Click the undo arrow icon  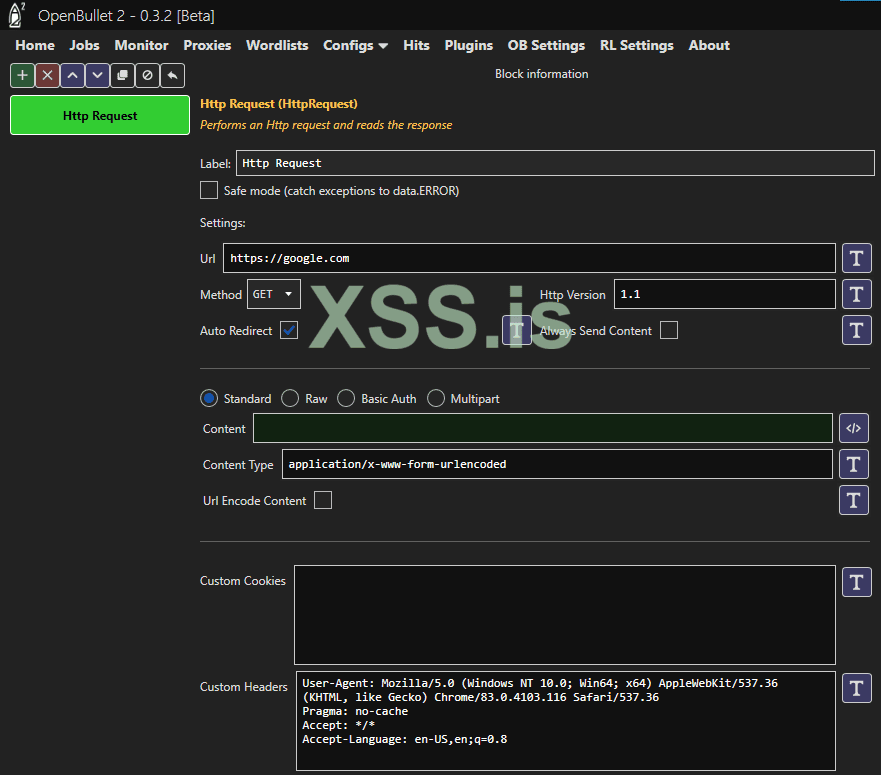click(x=172, y=75)
